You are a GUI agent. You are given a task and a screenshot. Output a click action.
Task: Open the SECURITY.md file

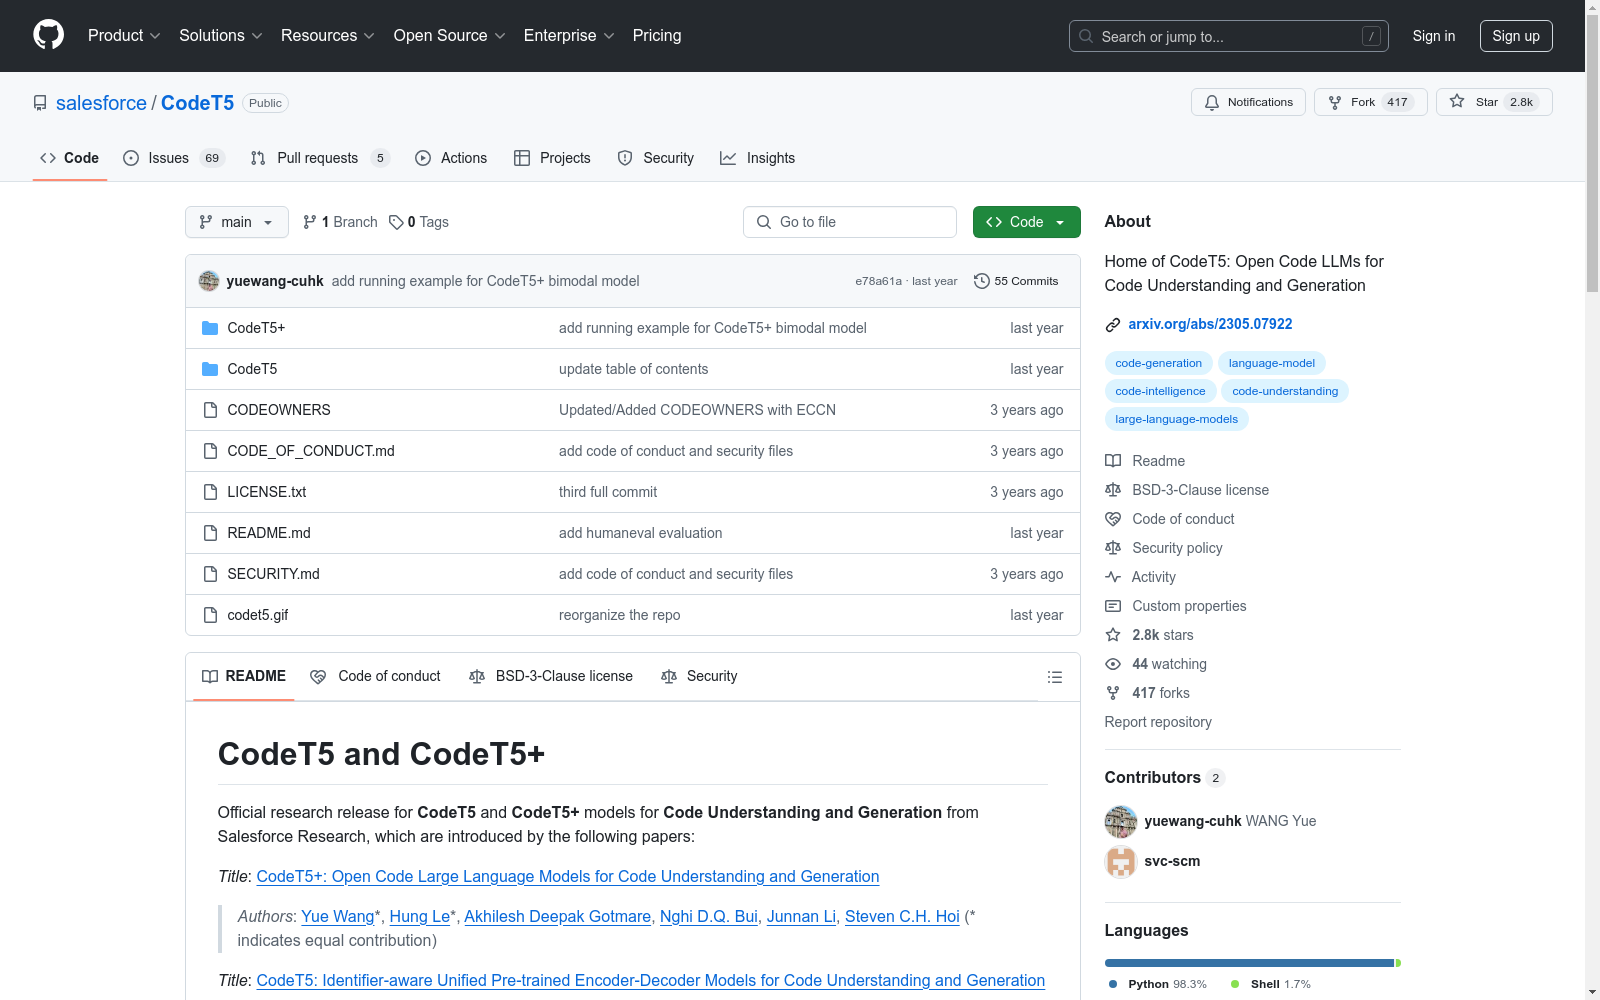(274, 574)
